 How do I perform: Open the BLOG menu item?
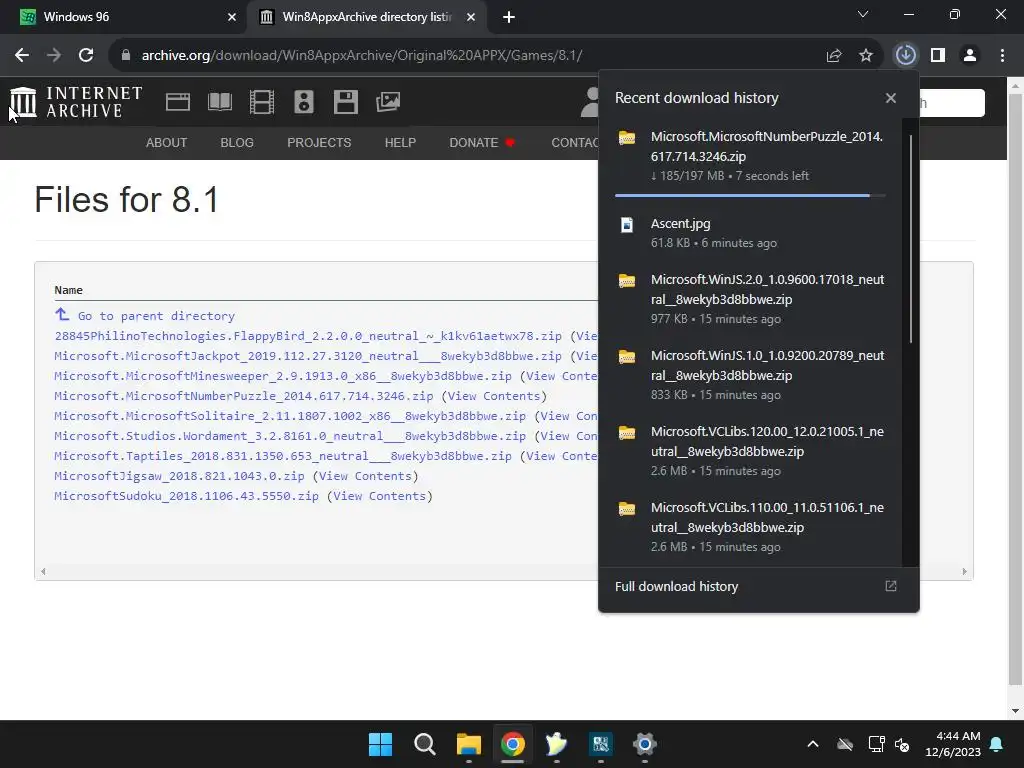(237, 142)
